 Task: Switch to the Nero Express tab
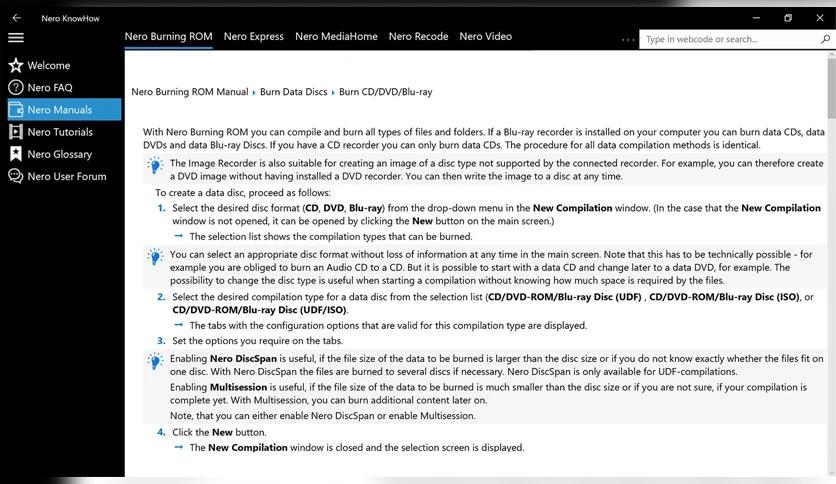pyautogui.click(x=254, y=36)
